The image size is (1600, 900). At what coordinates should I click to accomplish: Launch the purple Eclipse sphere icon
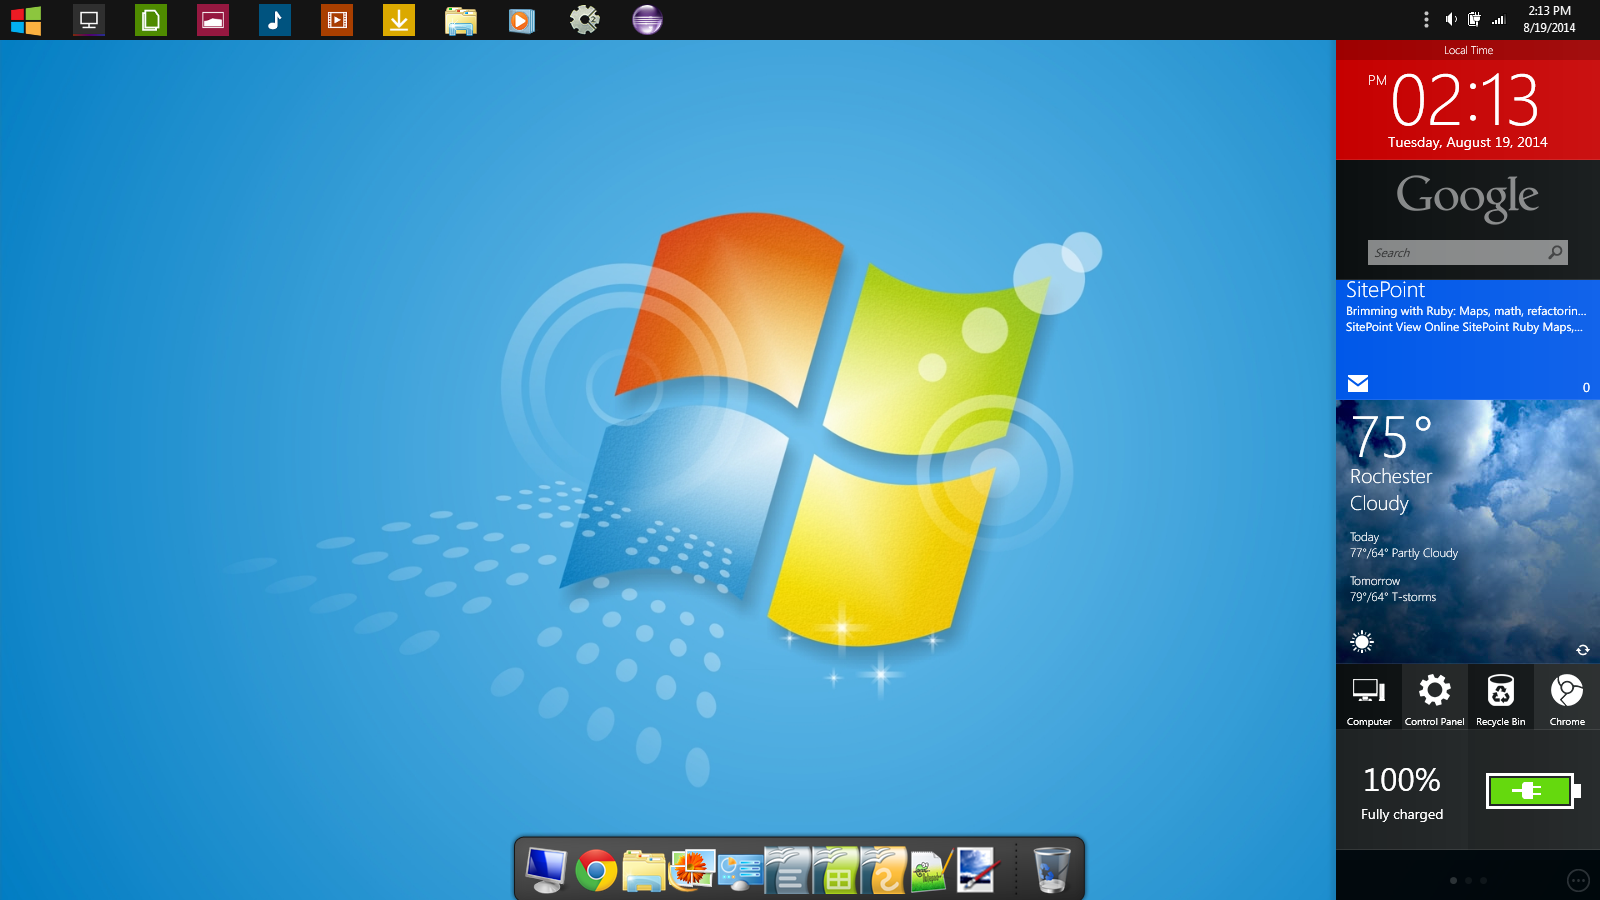[x=647, y=20]
